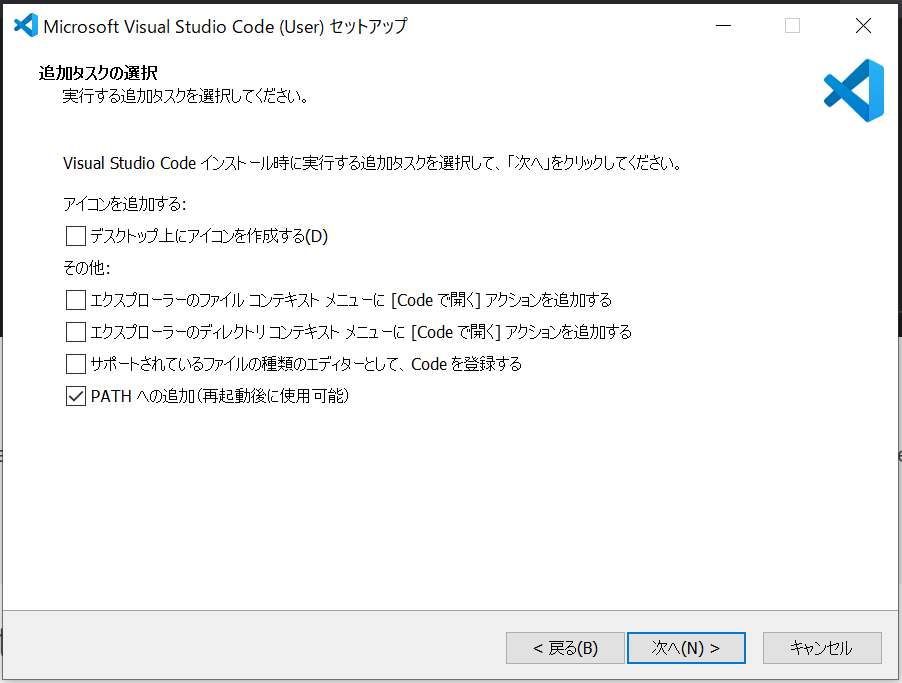Click the 追加タスクの選択 heading text
The width and height of the screenshot is (902, 683).
[98, 73]
